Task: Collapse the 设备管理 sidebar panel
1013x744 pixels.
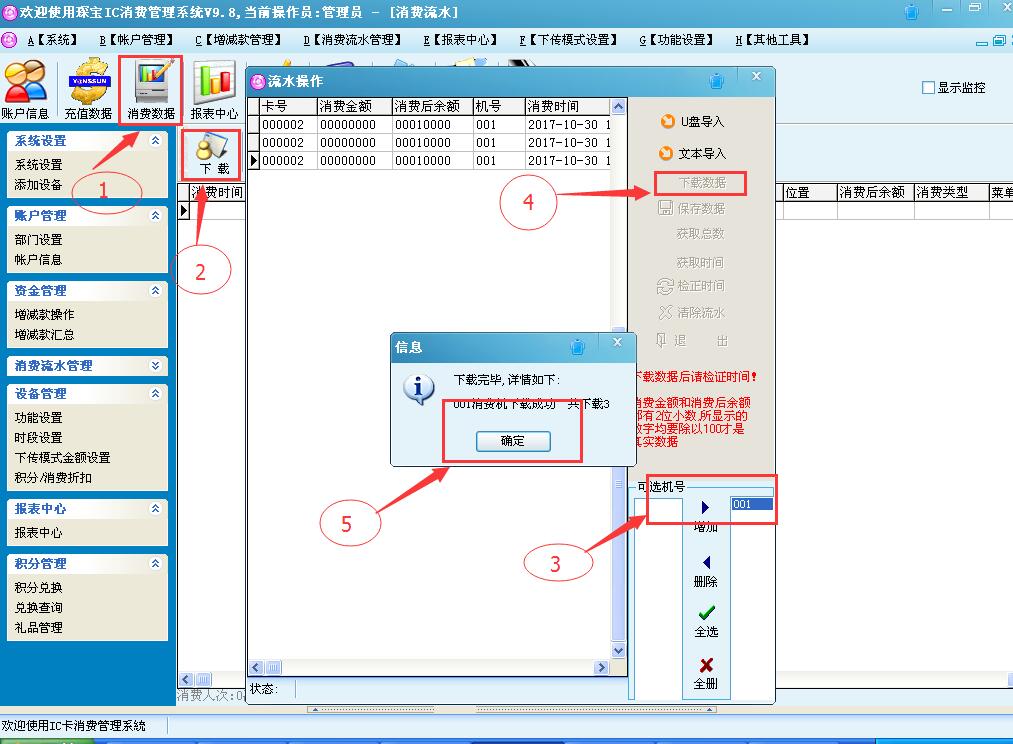Action: pyautogui.click(x=156, y=393)
